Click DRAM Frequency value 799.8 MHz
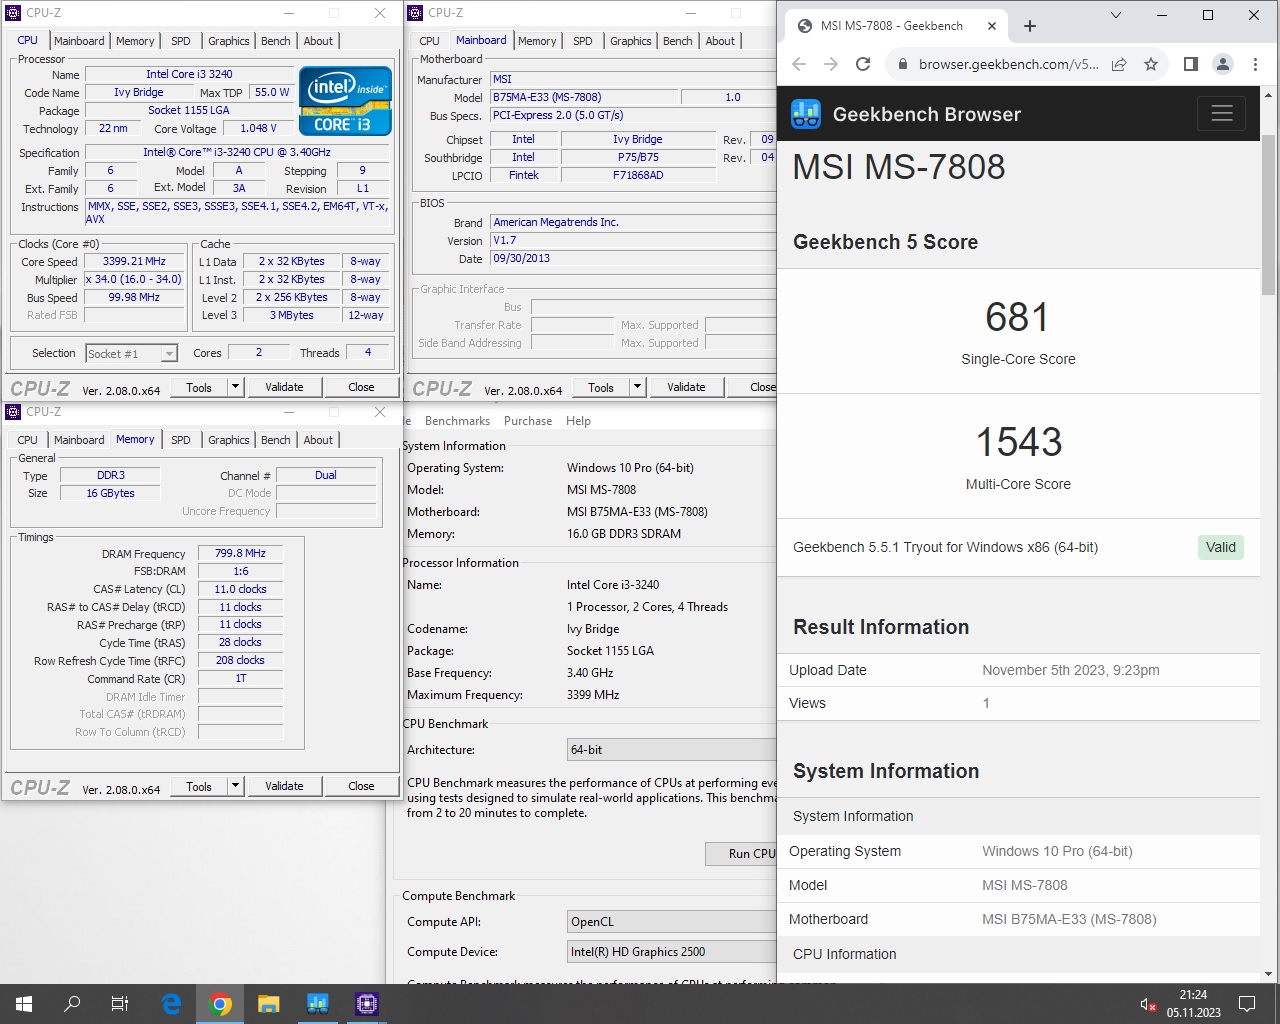Screen dimensions: 1280x1024 pos(240,553)
